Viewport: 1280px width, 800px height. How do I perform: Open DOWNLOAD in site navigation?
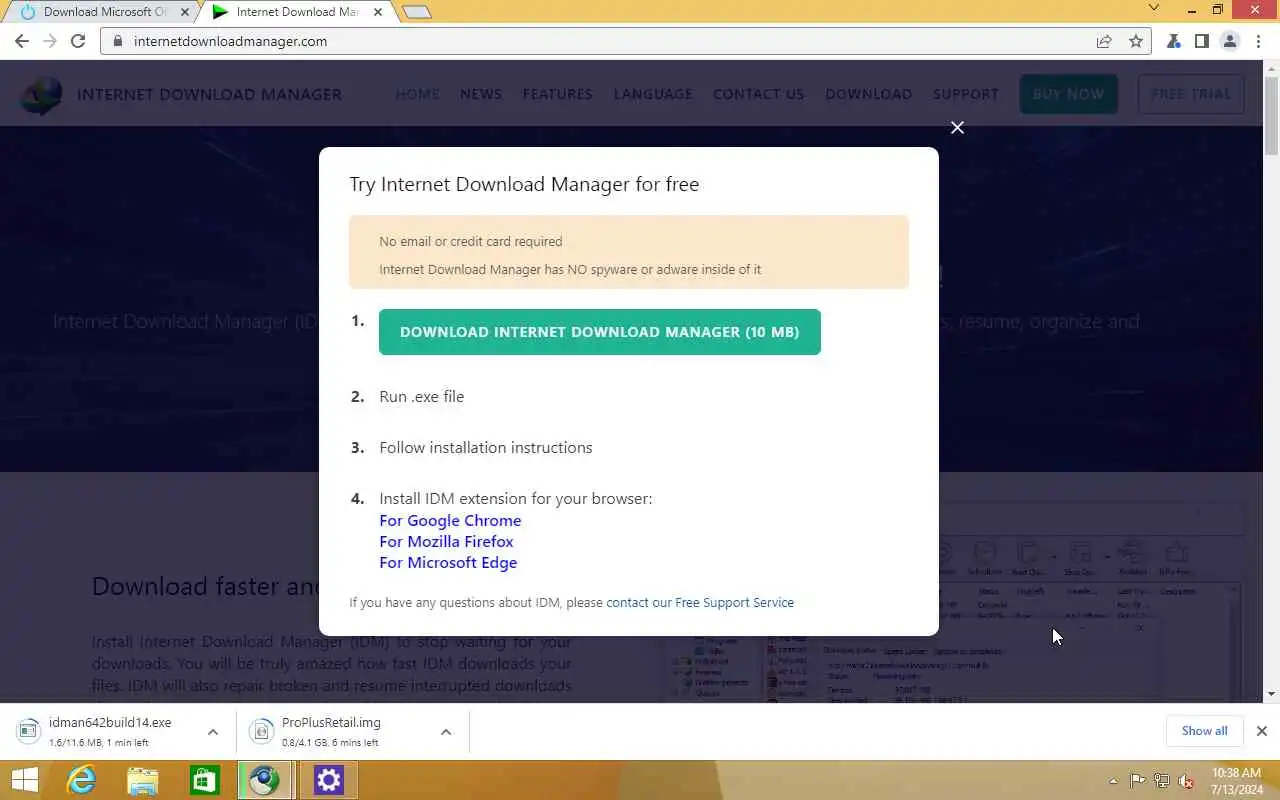[868, 94]
